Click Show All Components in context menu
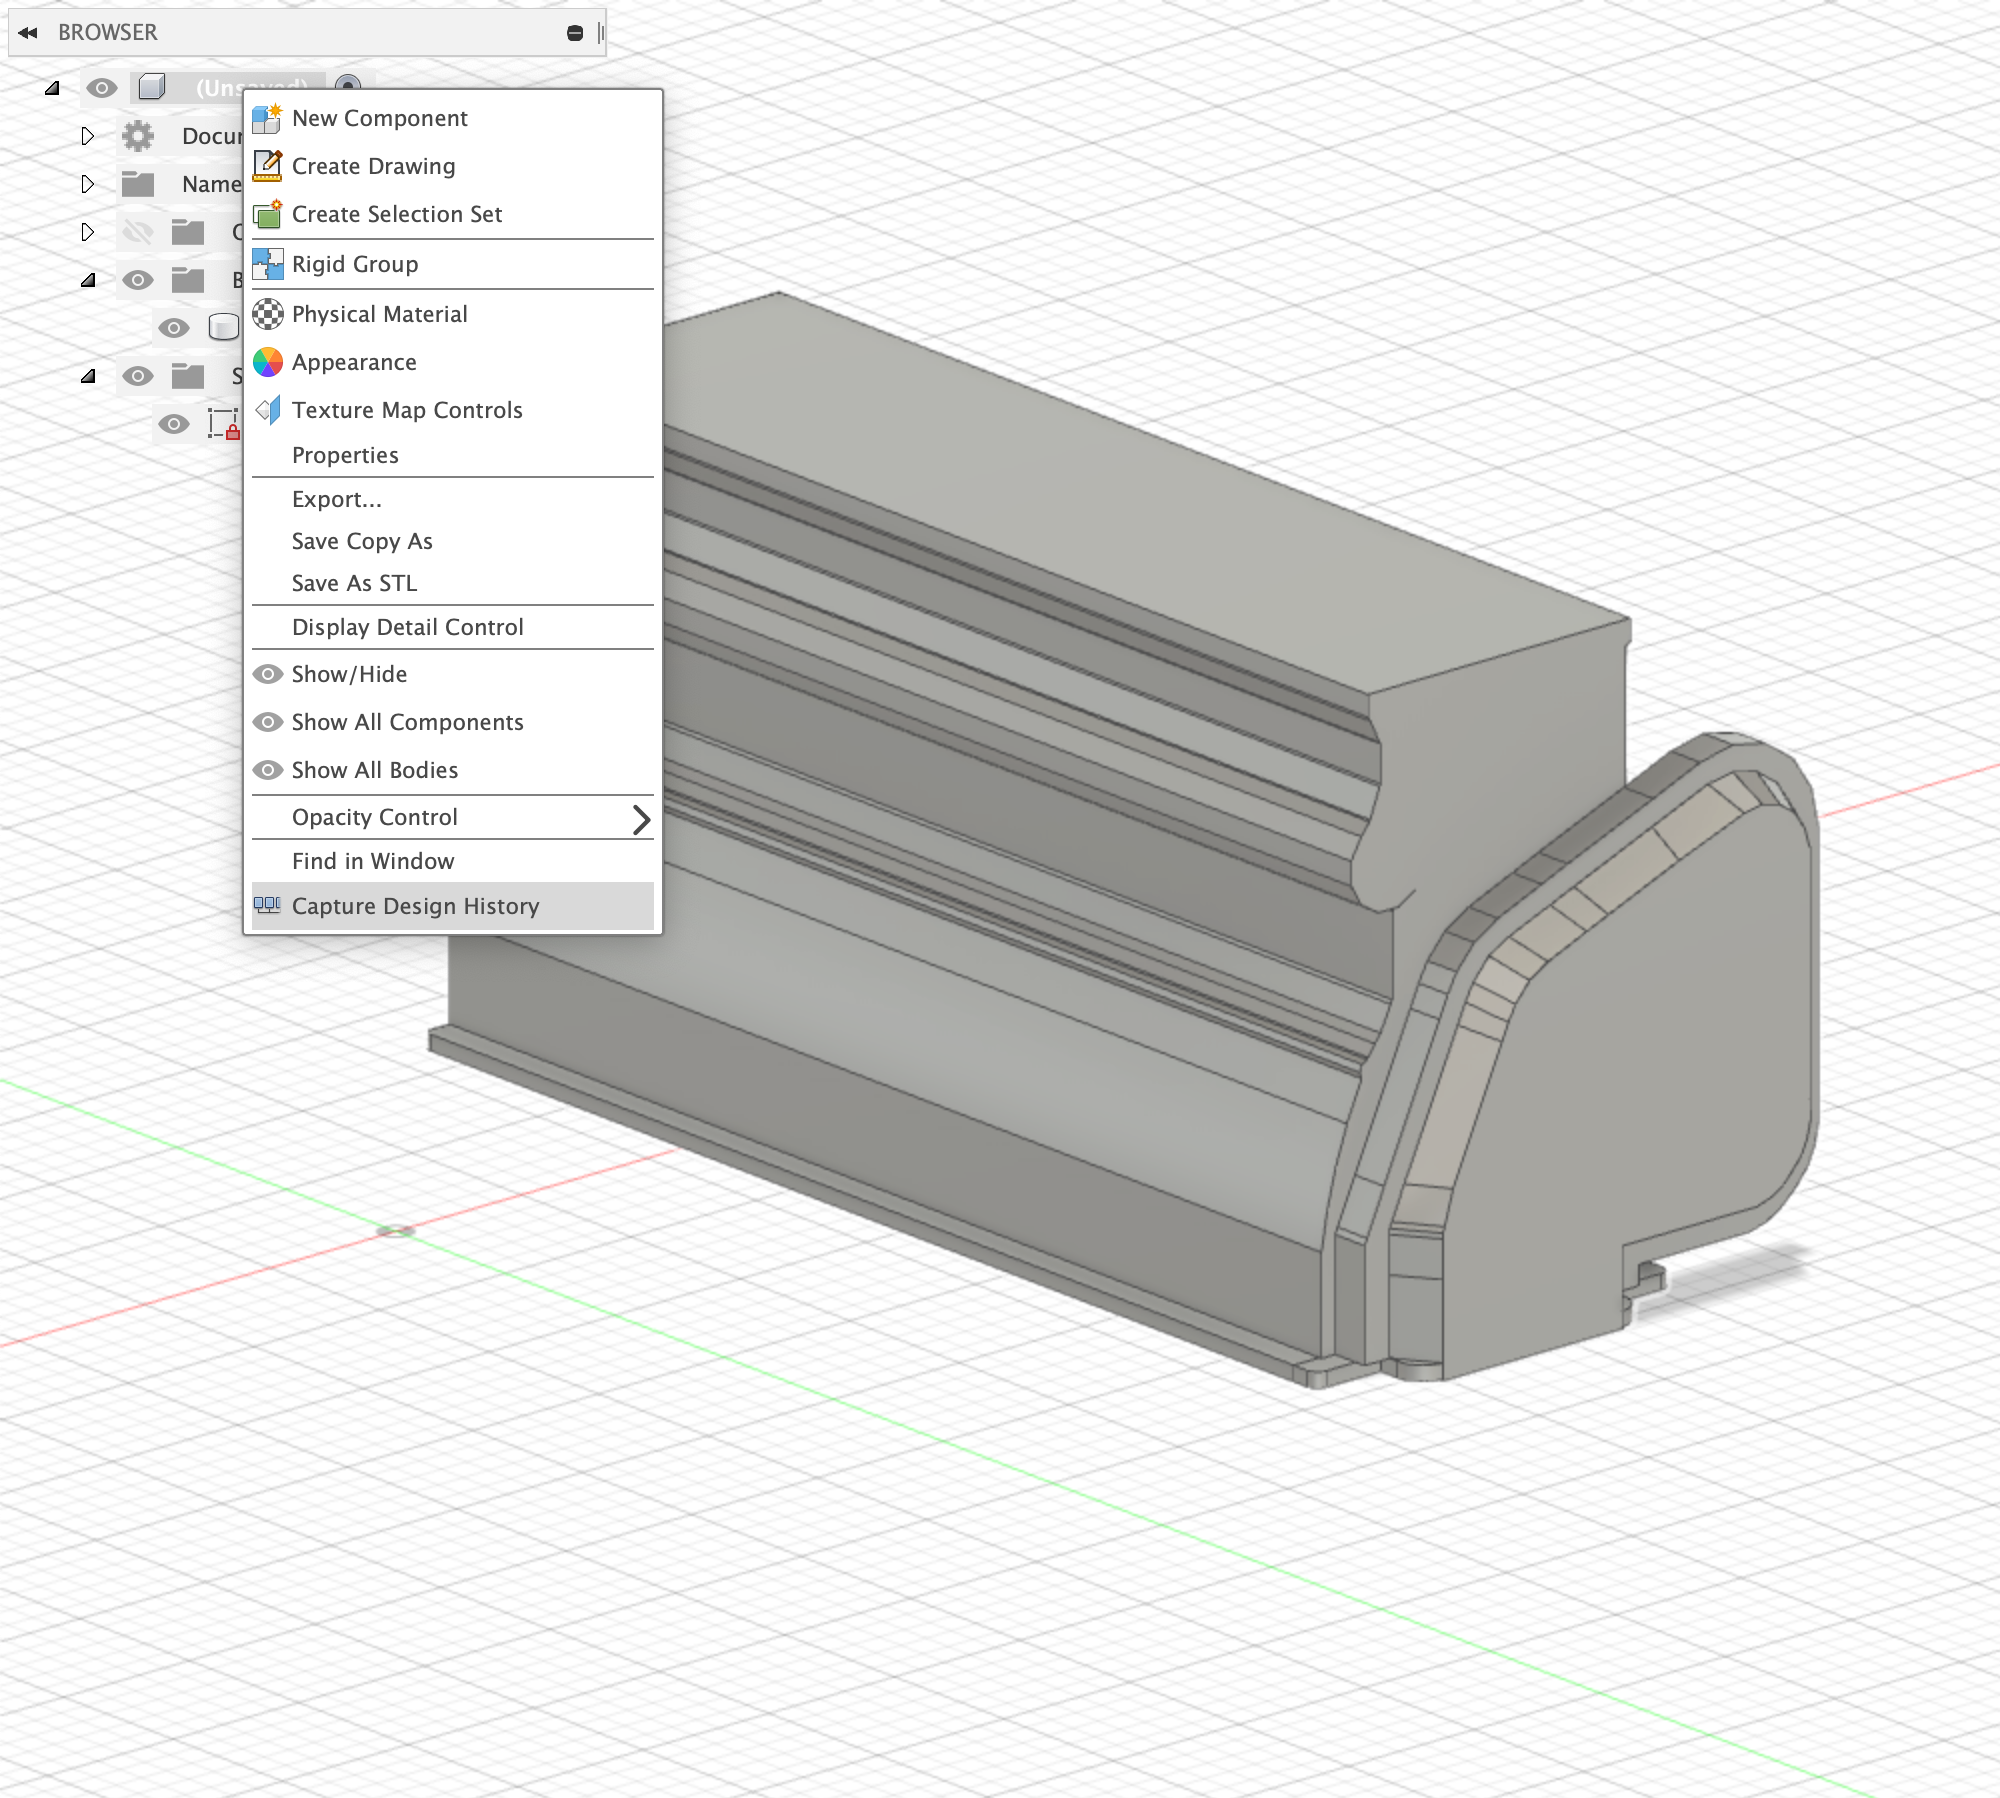The image size is (2000, 1798). pos(408,722)
